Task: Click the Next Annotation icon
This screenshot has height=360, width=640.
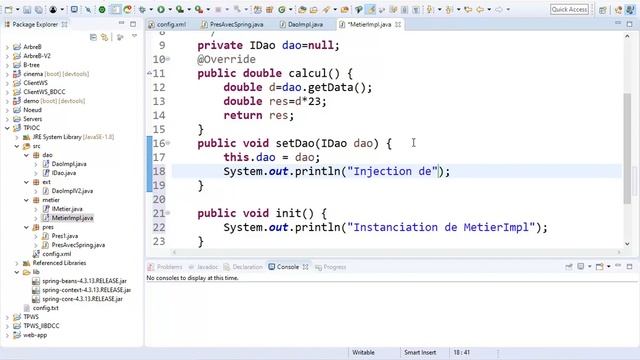Action: (430, 9)
